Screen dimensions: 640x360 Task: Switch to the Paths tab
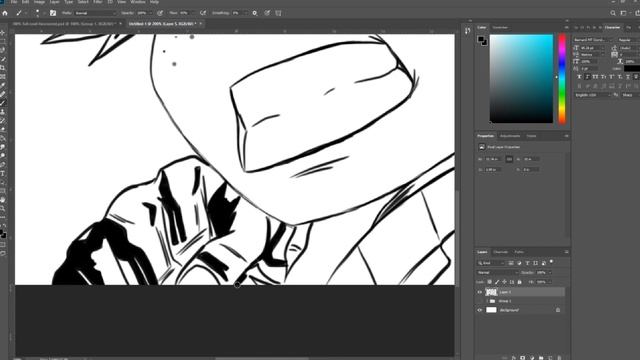point(519,252)
